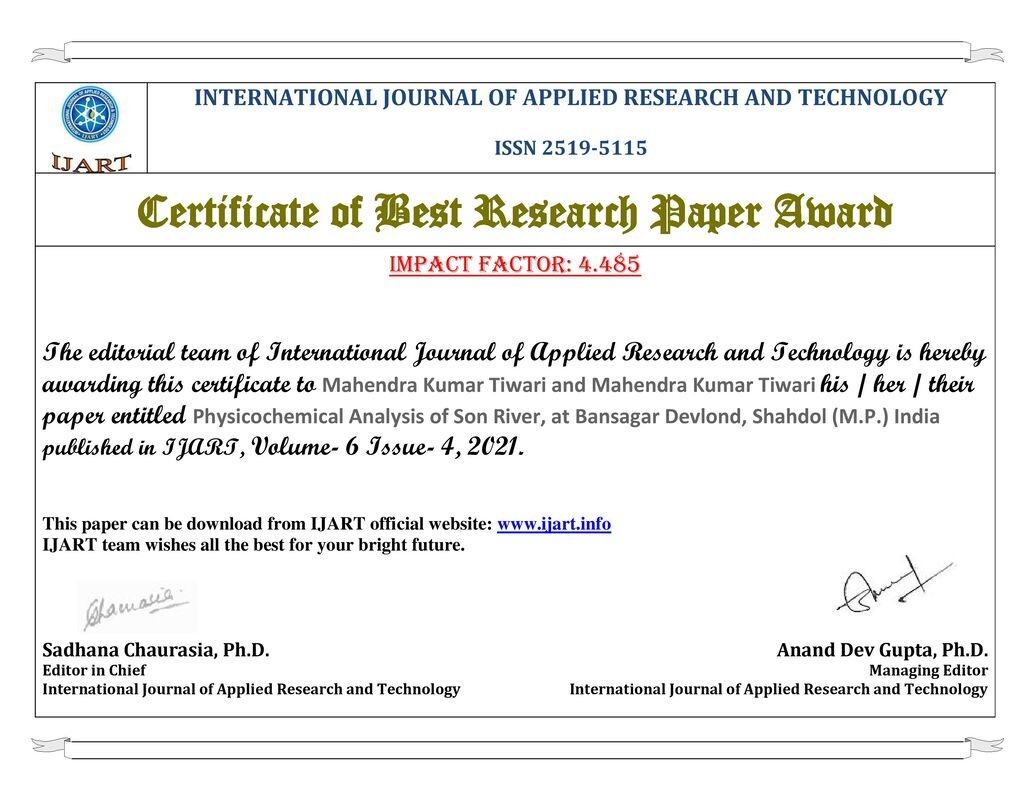Click the ISSN 2519-5115 text
1035x800 pixels.
pyautogui.click(x=570, y=148)
